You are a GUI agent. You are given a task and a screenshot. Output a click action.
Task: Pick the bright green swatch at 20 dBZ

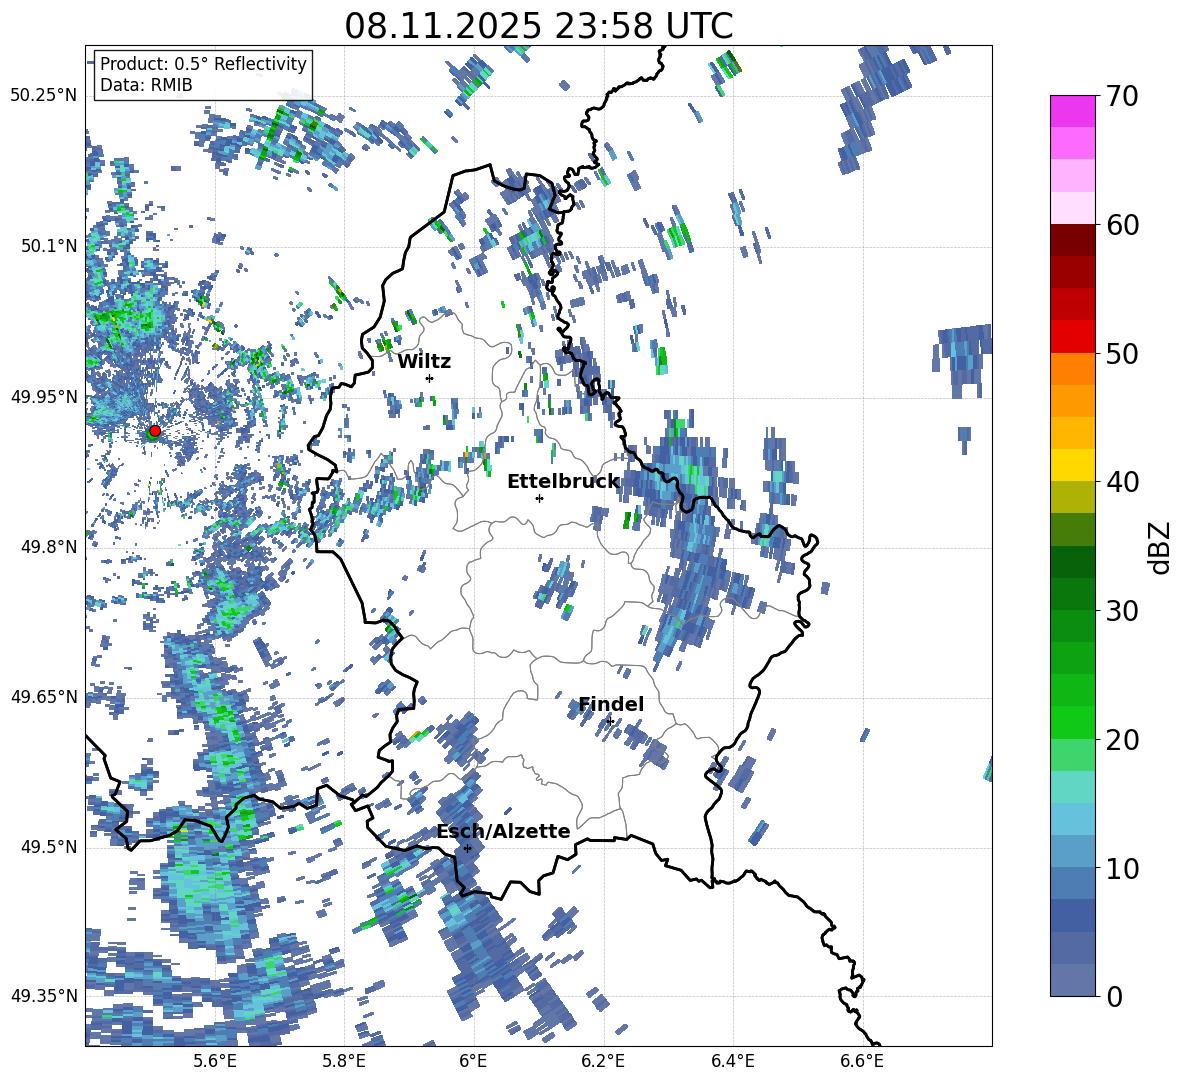[1072, 722]
